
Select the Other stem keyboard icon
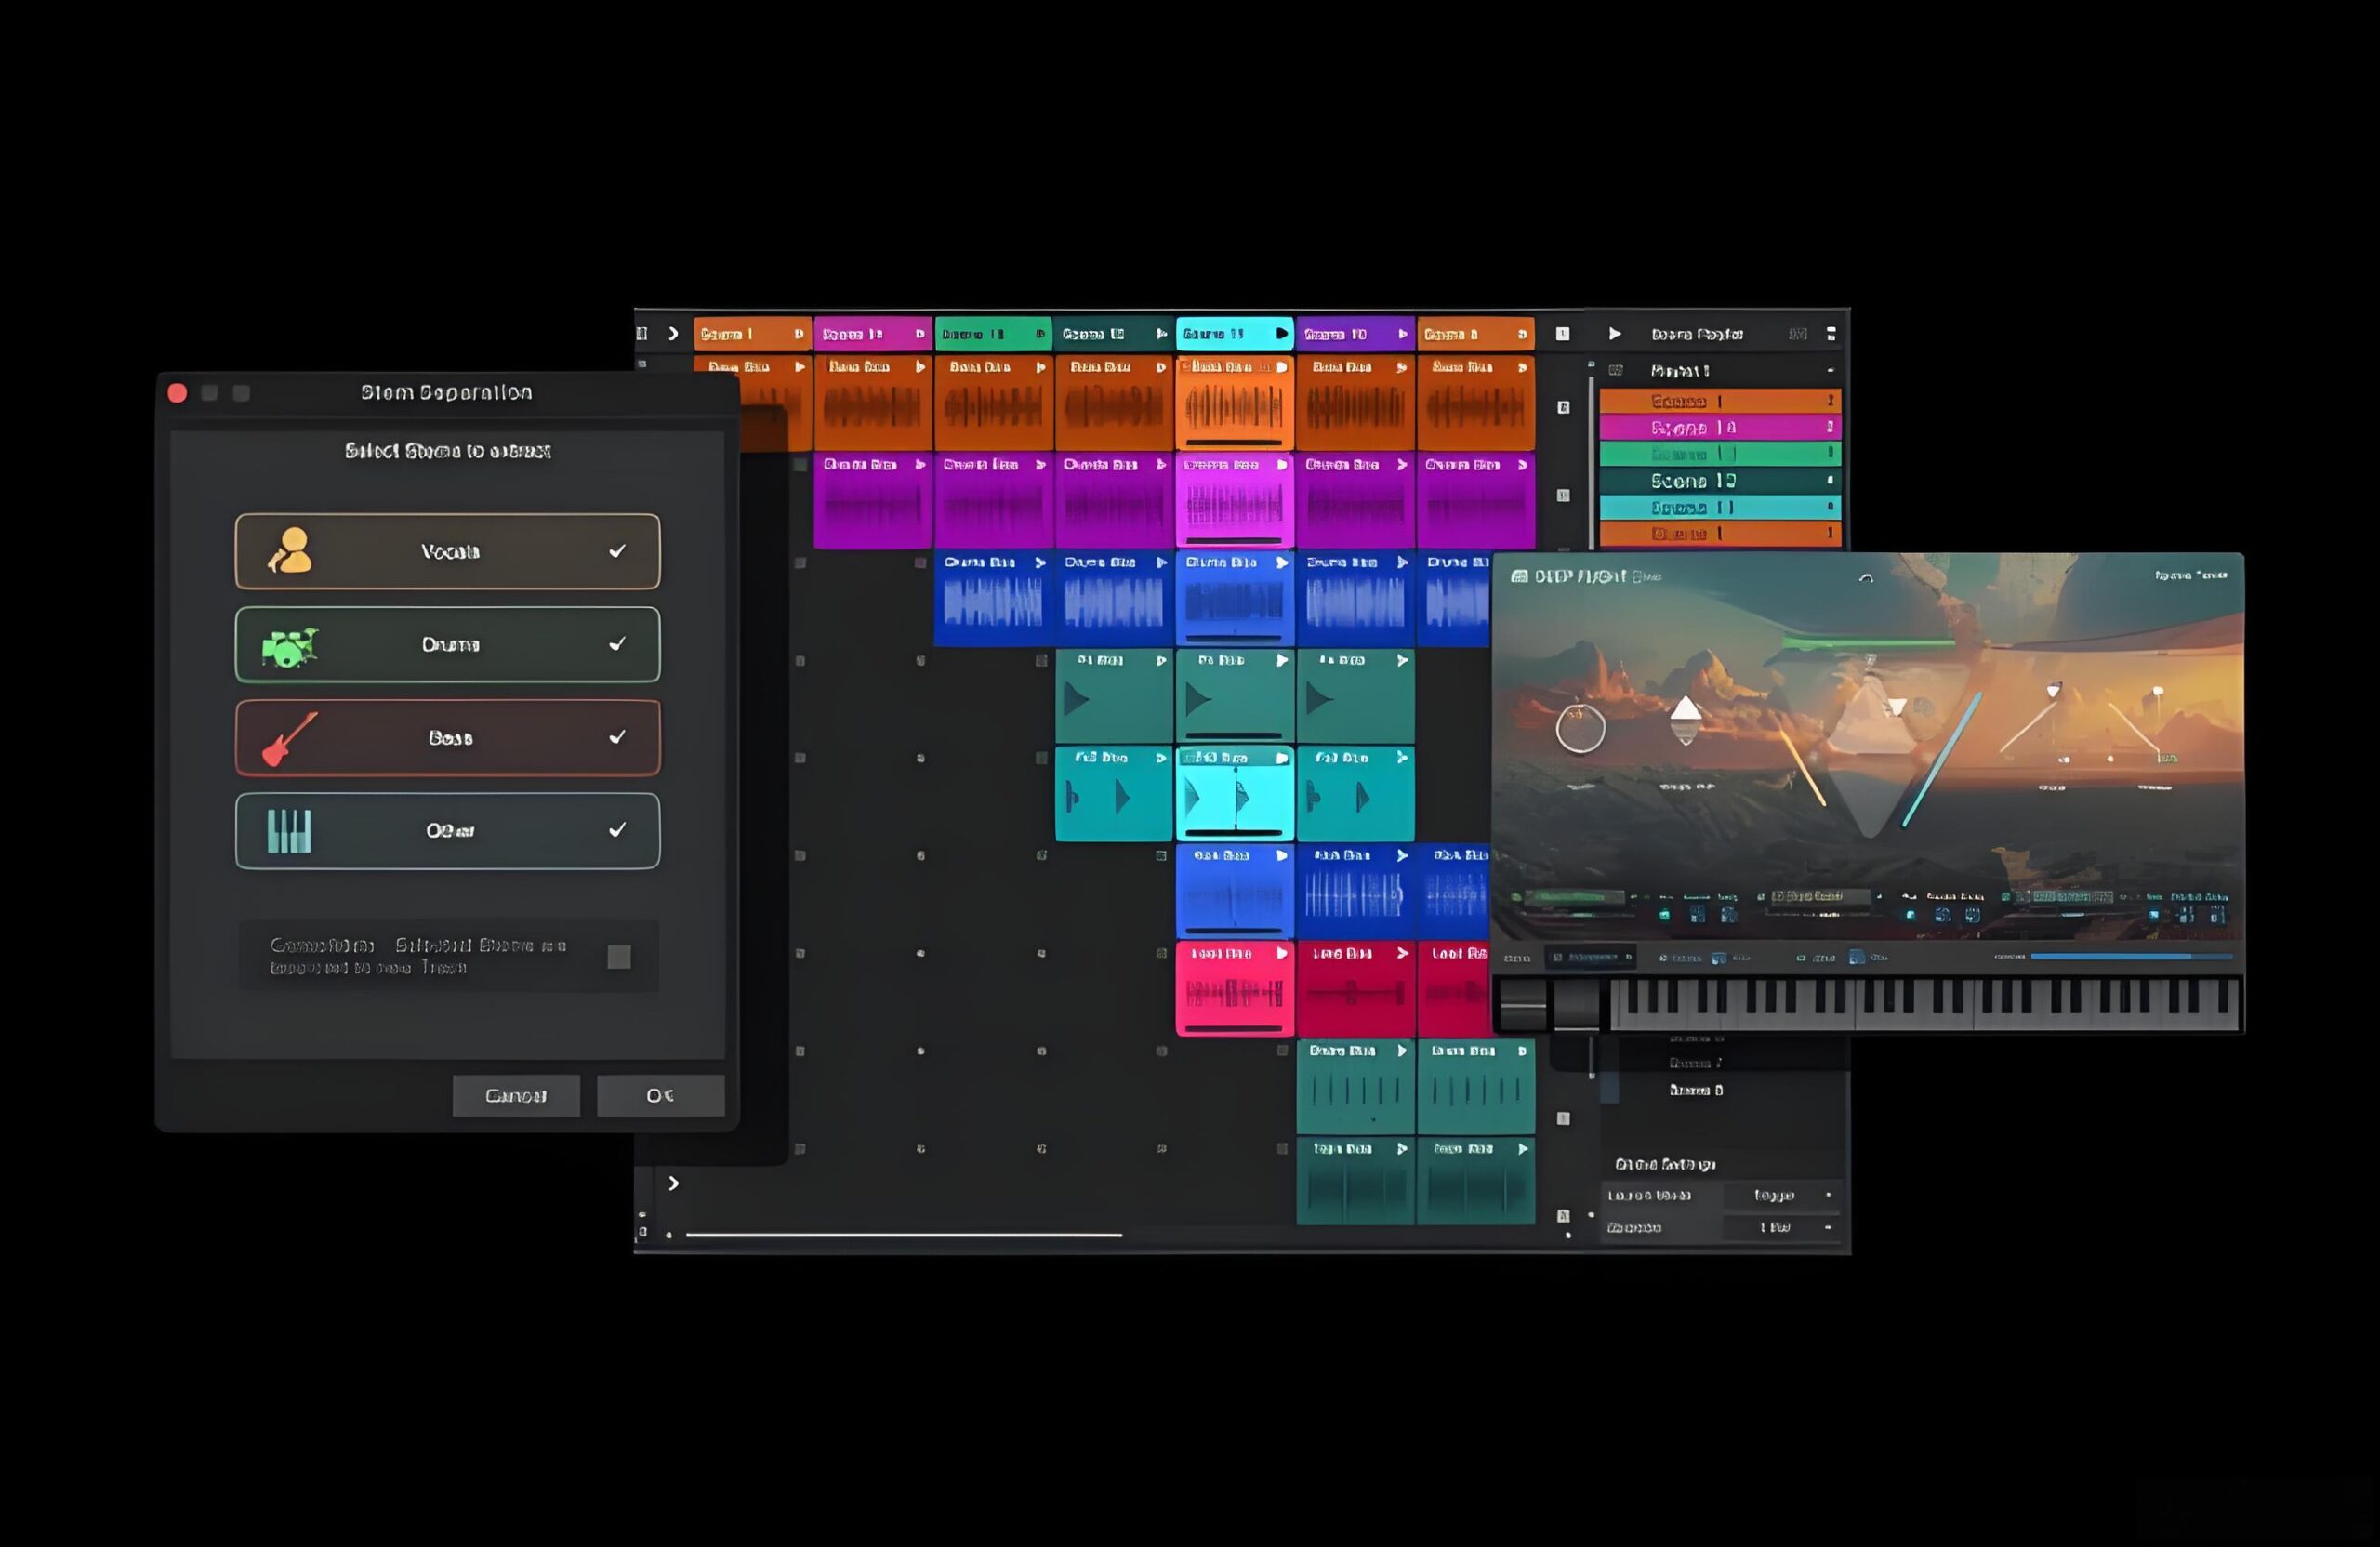pos(290,830)
